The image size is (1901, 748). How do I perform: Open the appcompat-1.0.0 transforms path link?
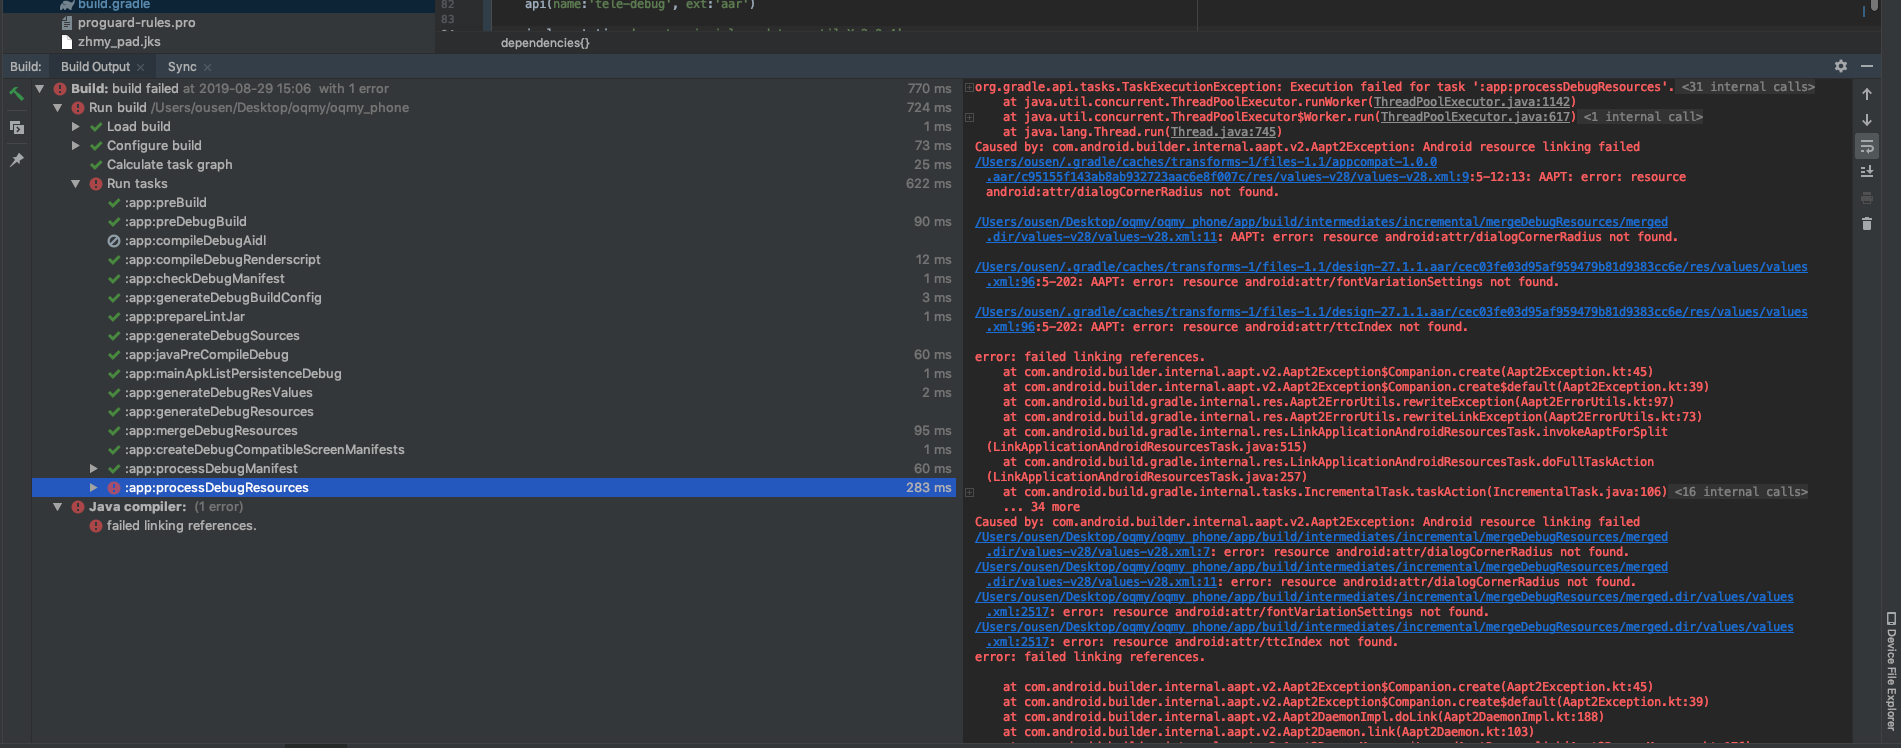(x=1206, y=162)
